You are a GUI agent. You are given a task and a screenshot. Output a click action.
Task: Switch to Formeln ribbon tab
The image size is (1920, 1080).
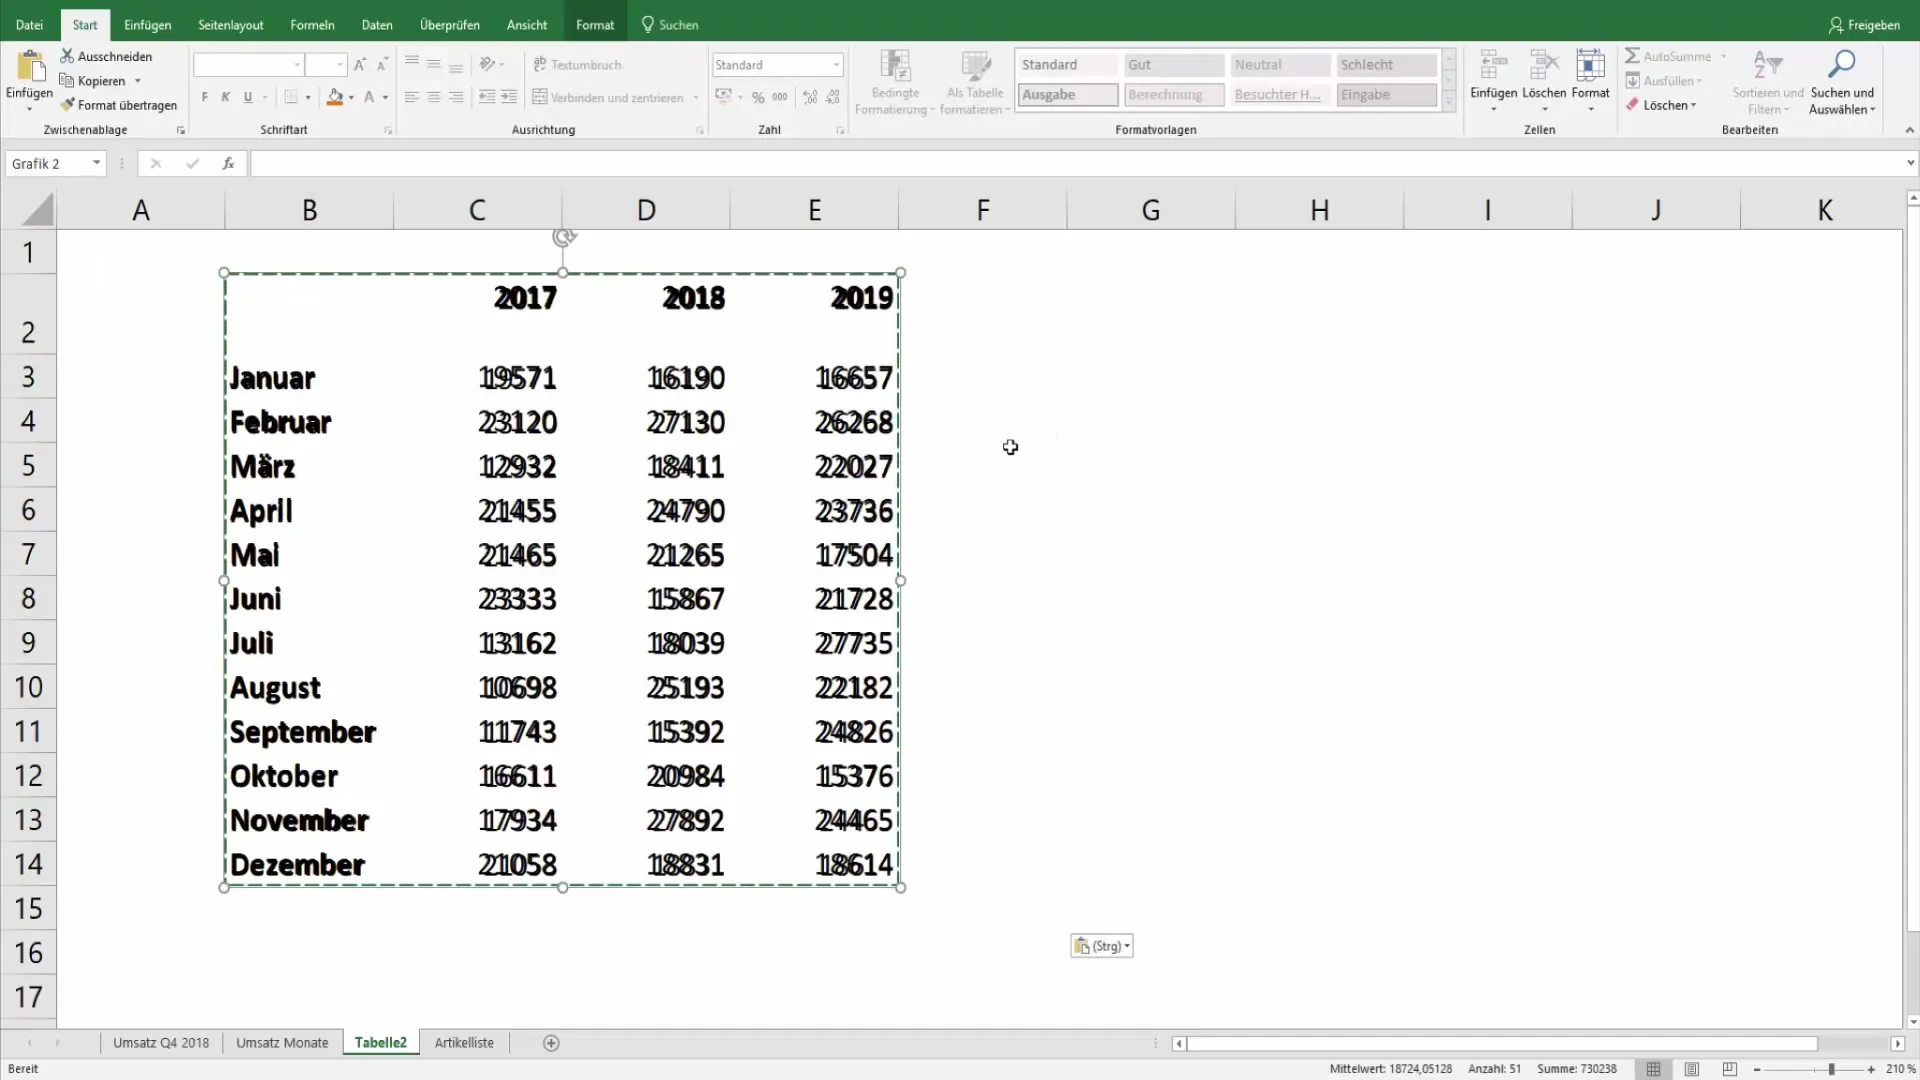coord(312,25)
